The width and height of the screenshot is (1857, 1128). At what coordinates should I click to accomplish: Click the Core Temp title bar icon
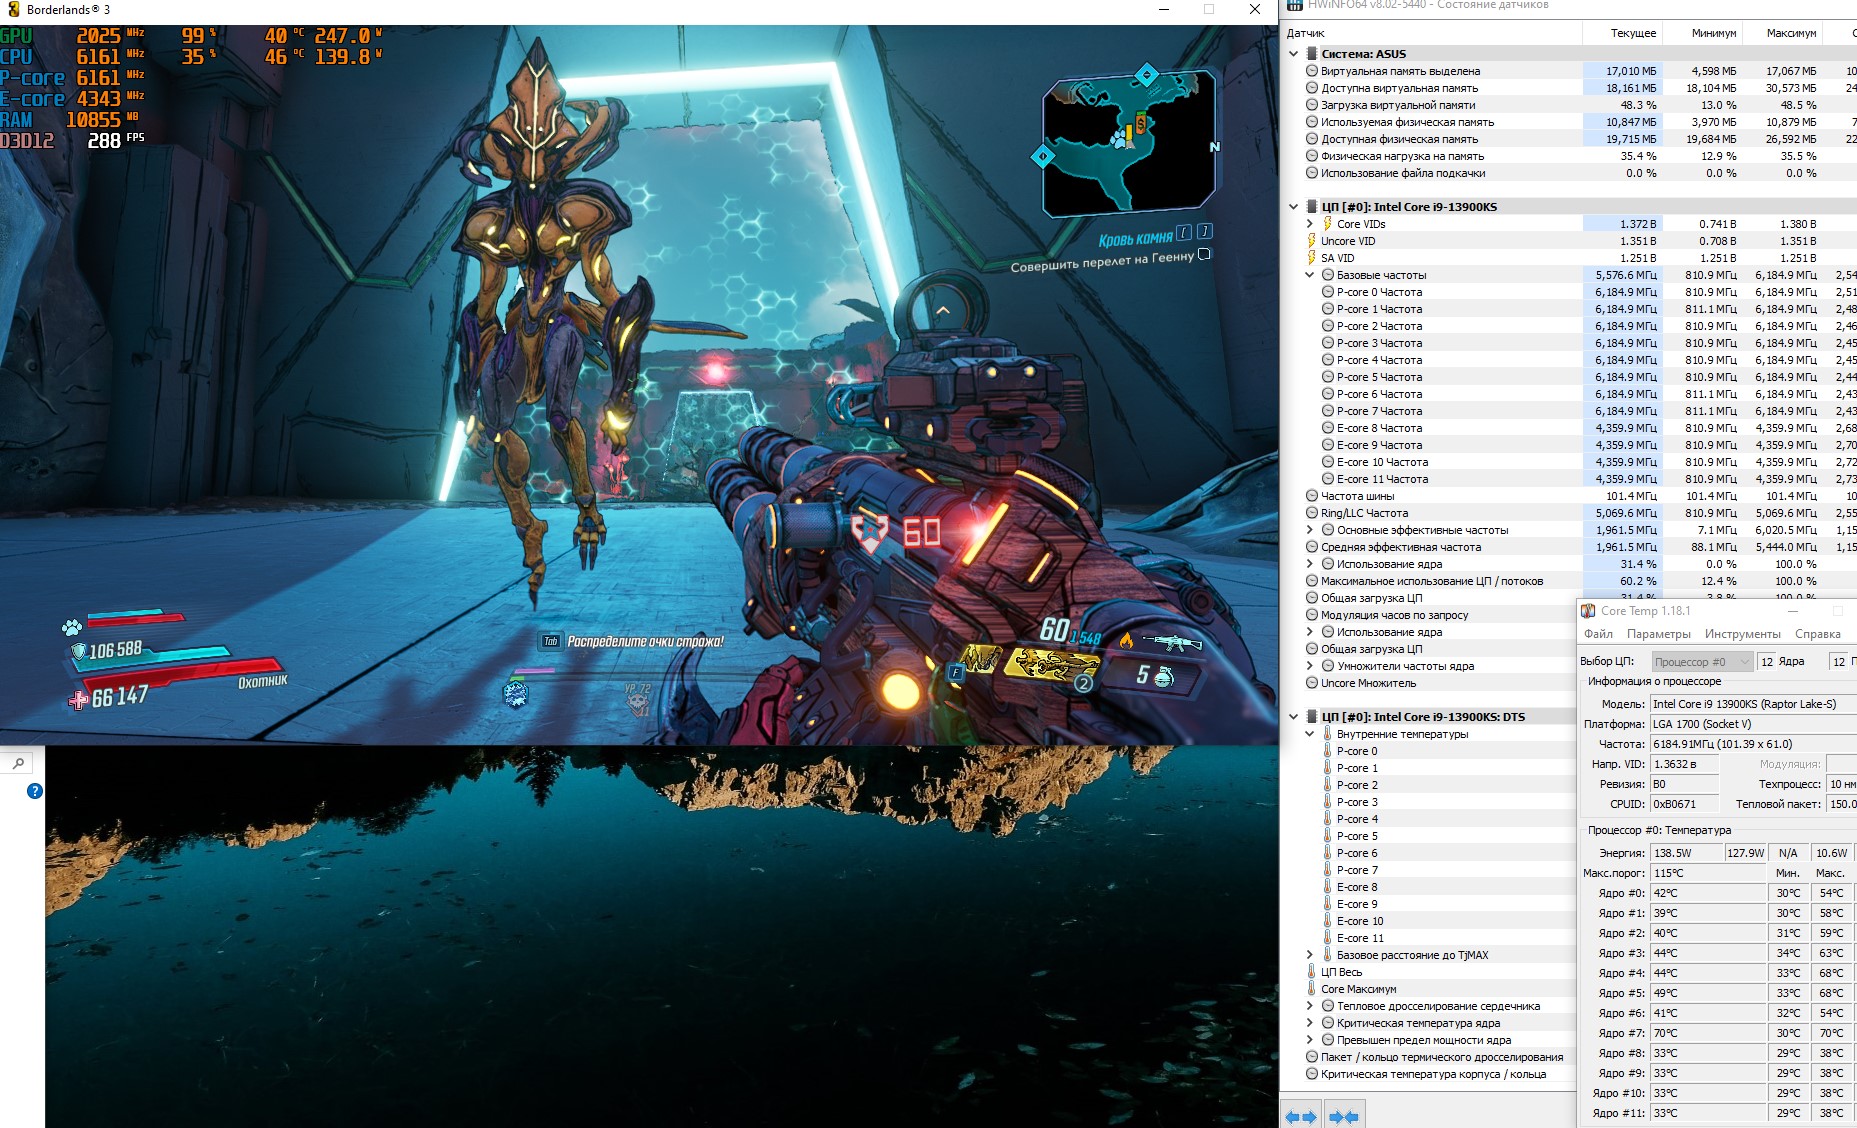[x=1588, y=611]
